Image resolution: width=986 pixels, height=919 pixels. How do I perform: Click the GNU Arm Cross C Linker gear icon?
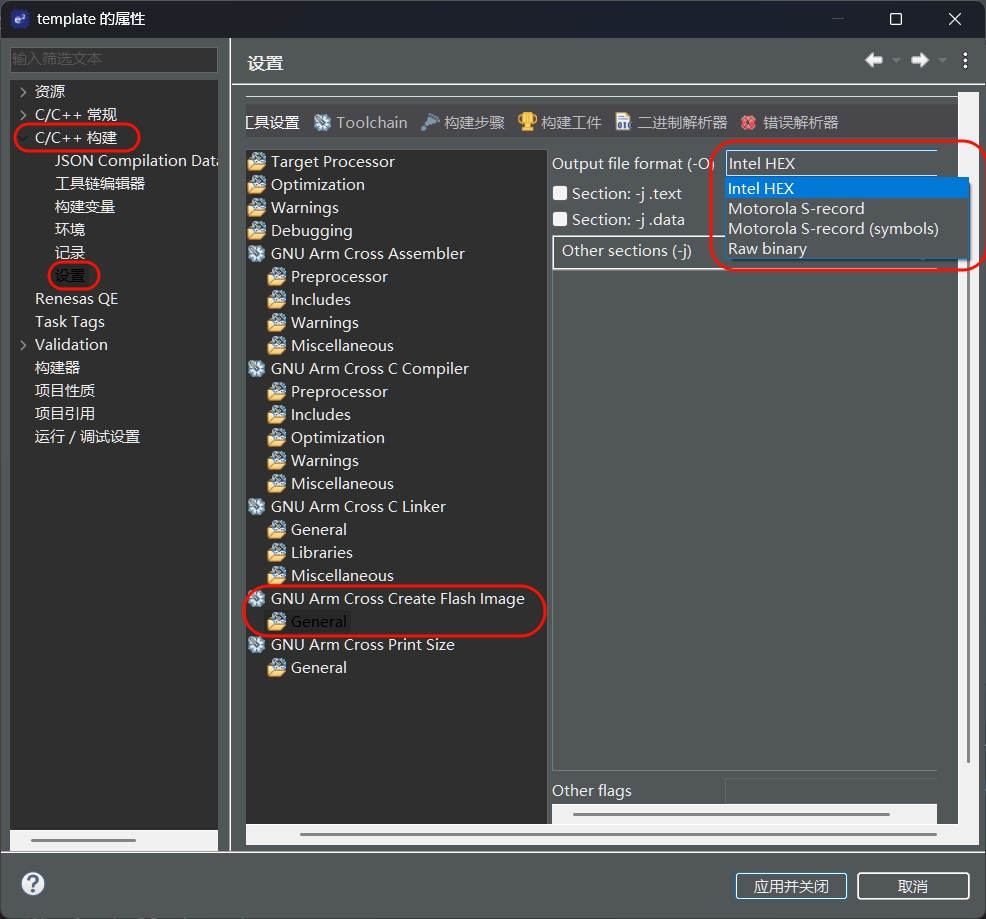(x=257, y=506)
